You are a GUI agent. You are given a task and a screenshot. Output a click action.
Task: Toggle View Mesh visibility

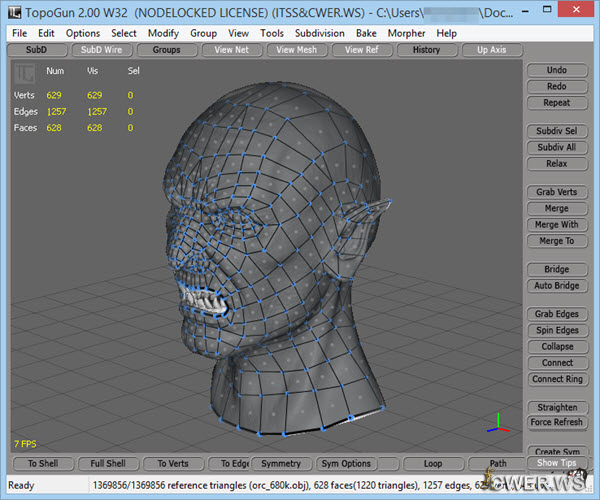click(x=296, y=49)
